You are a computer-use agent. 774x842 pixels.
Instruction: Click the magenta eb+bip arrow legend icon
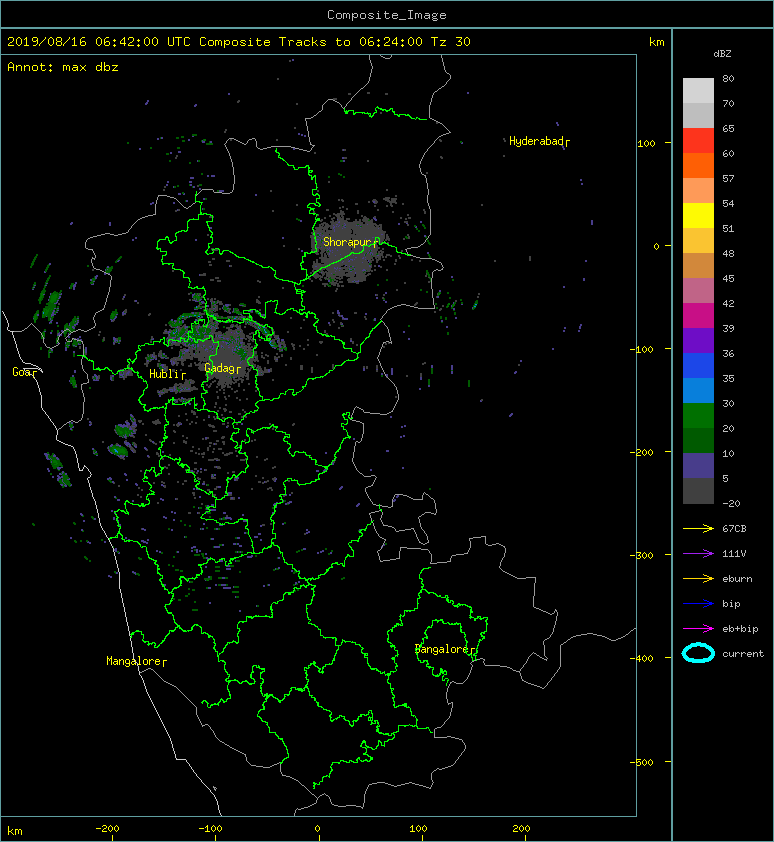pos(698,628)
